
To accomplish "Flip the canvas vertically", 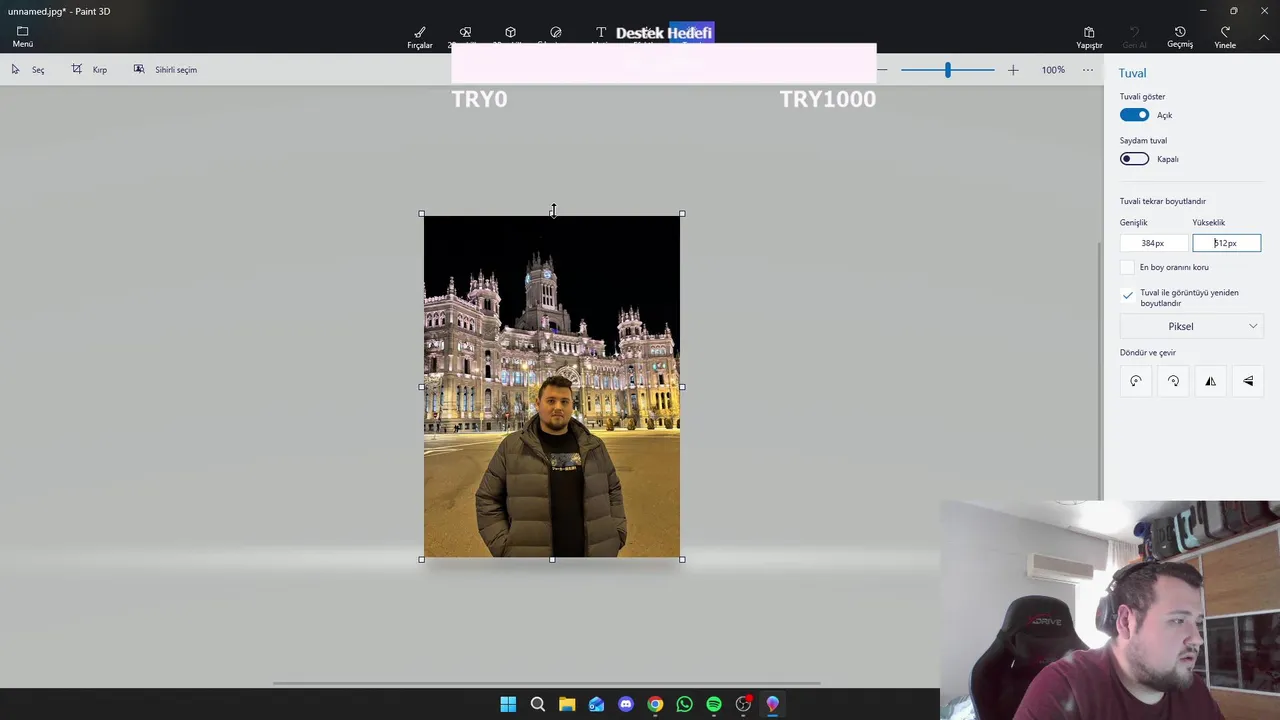I will point(1248,381).
